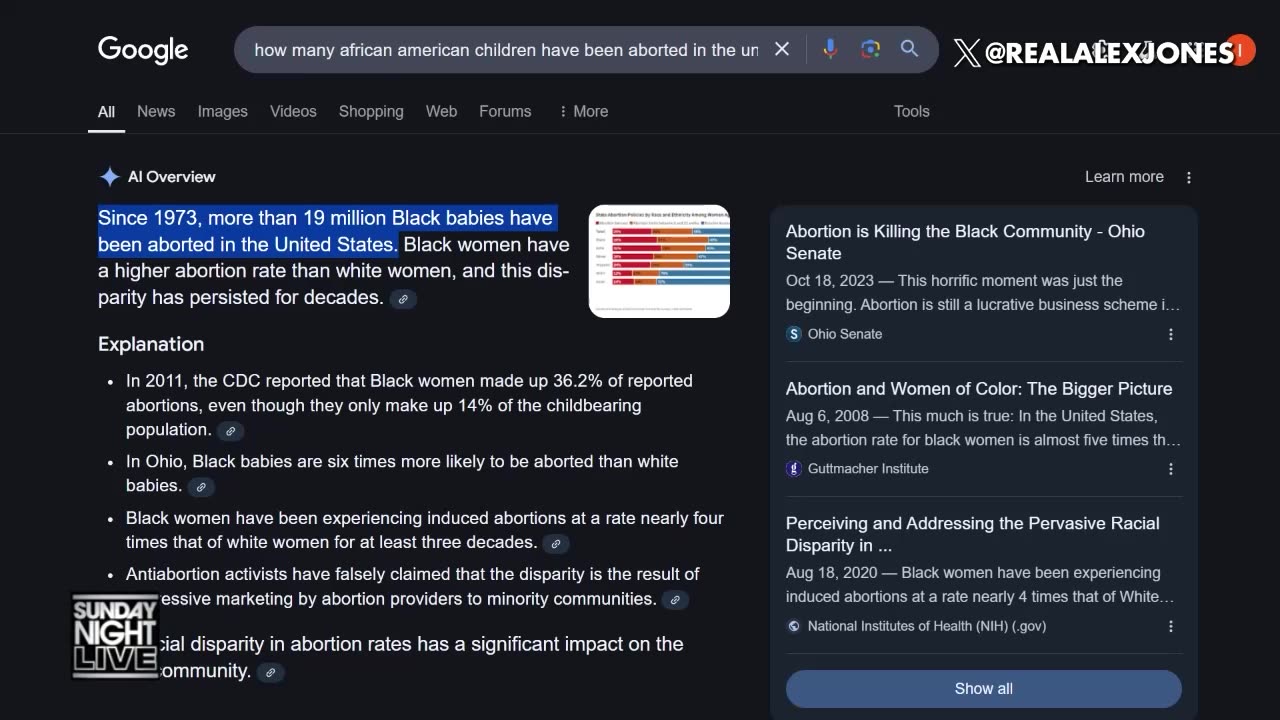Open three-dot menu for NIH result

pos(1171,626)
